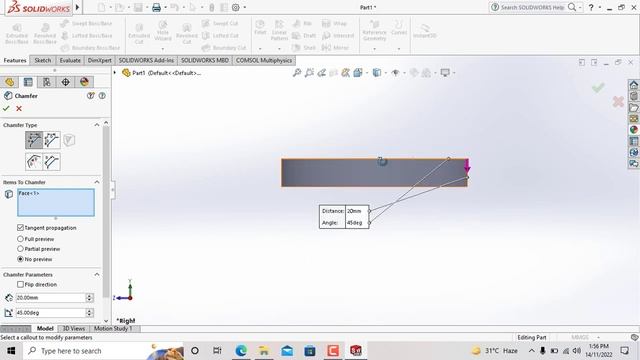Switch to the SOLIDWORKS MBD tab
Image resolution: width=640 pixels, height=360 pixels.
click(204, 60)
